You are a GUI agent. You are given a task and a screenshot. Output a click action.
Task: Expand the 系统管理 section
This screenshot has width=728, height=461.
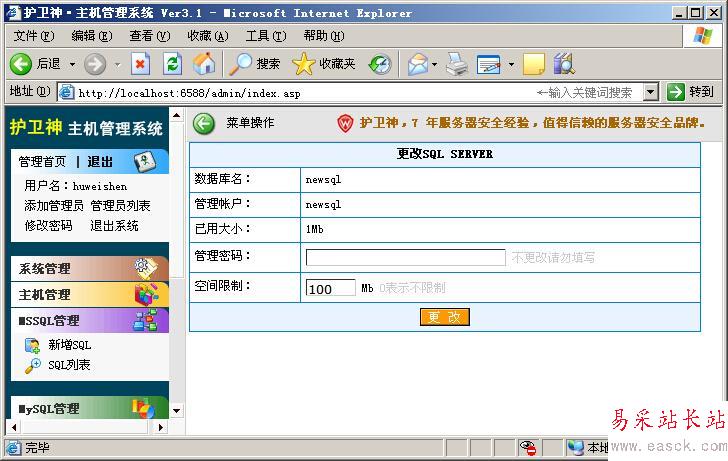click(89, 268)
